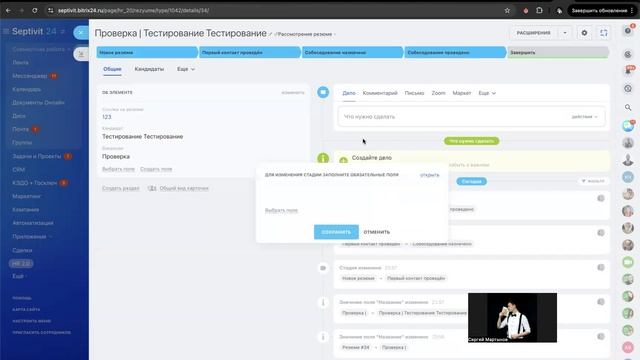
Task: Click Выбрать поле link inside the popup
Action: [281, 210]
